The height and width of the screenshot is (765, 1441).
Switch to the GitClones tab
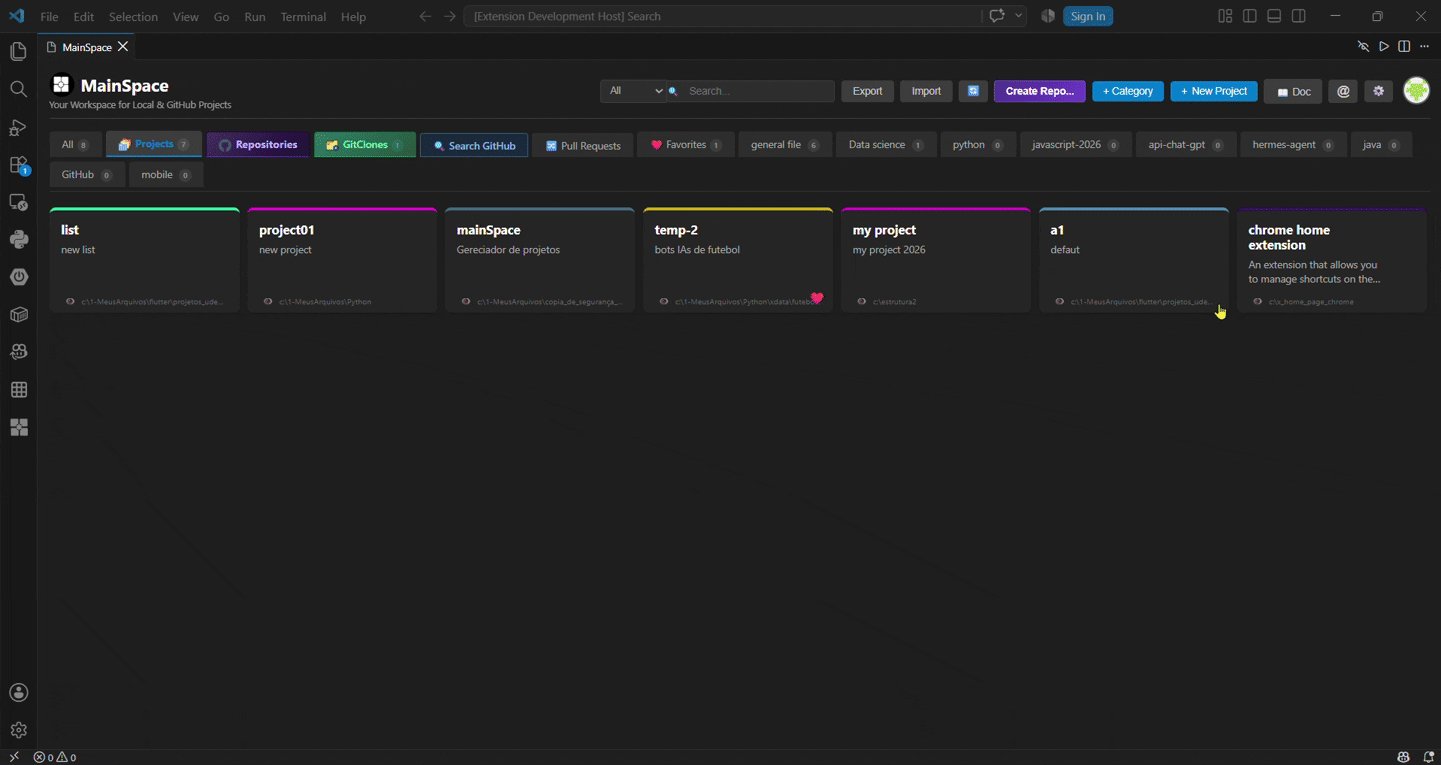coord(365,145)
